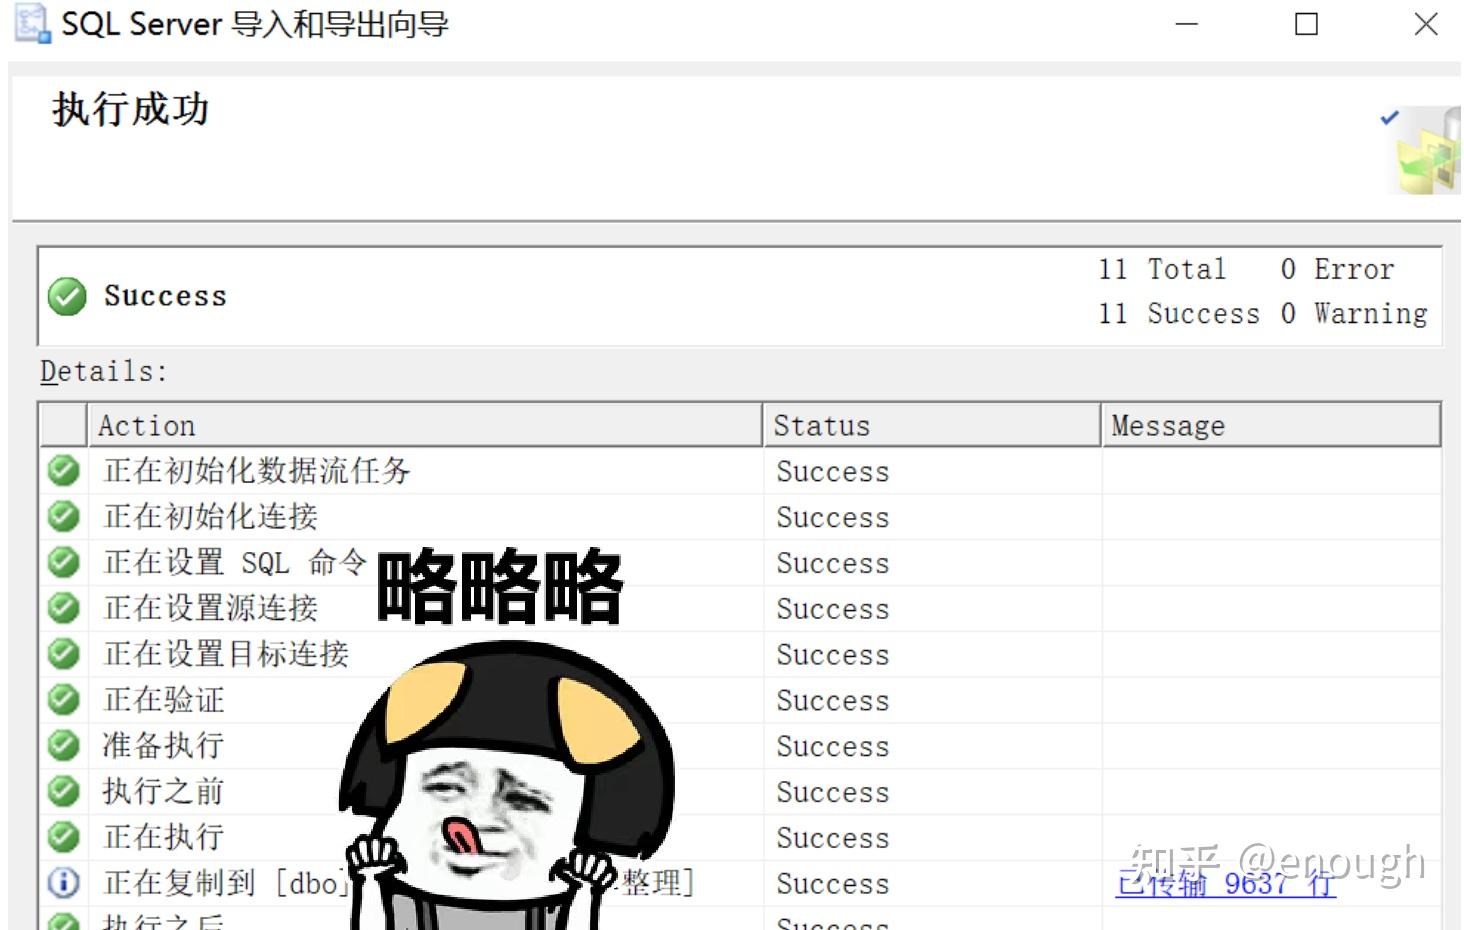This screenshot has height=930, width=1464.
Task: Click the 执行成功 page heading
Action: (131, 109)
